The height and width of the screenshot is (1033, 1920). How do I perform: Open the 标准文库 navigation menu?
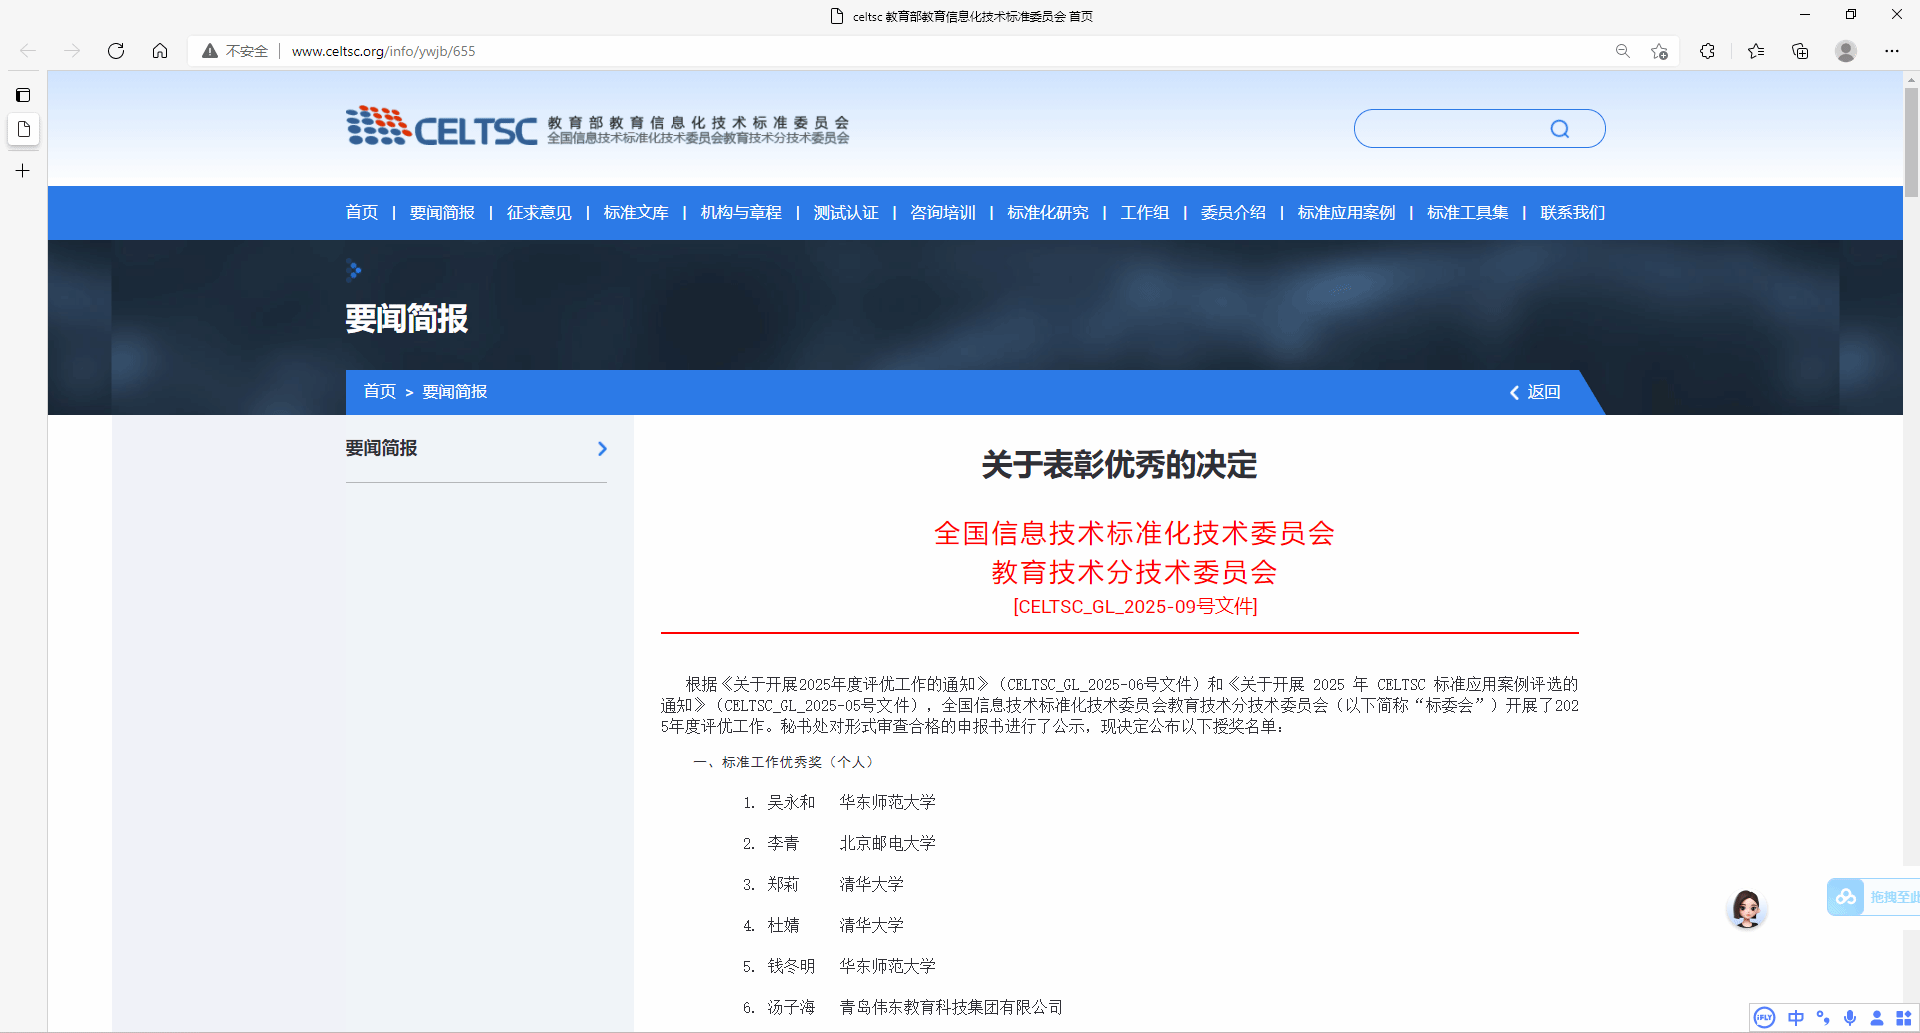(636, 213)
